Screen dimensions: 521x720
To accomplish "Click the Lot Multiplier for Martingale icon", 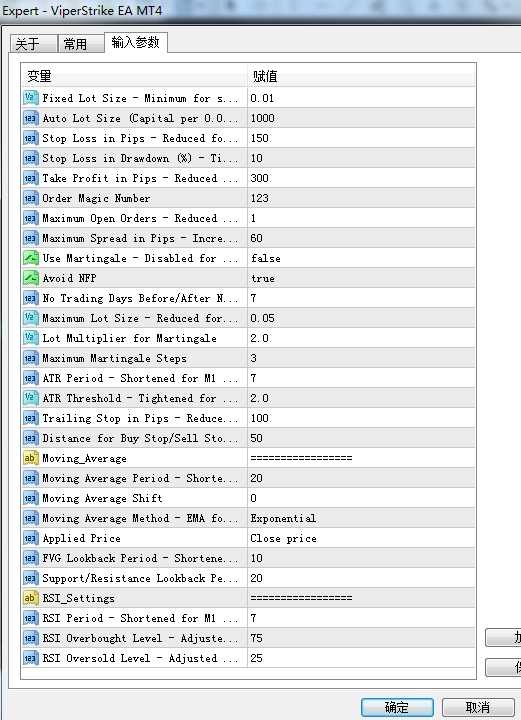I will (x=30, y=338).
